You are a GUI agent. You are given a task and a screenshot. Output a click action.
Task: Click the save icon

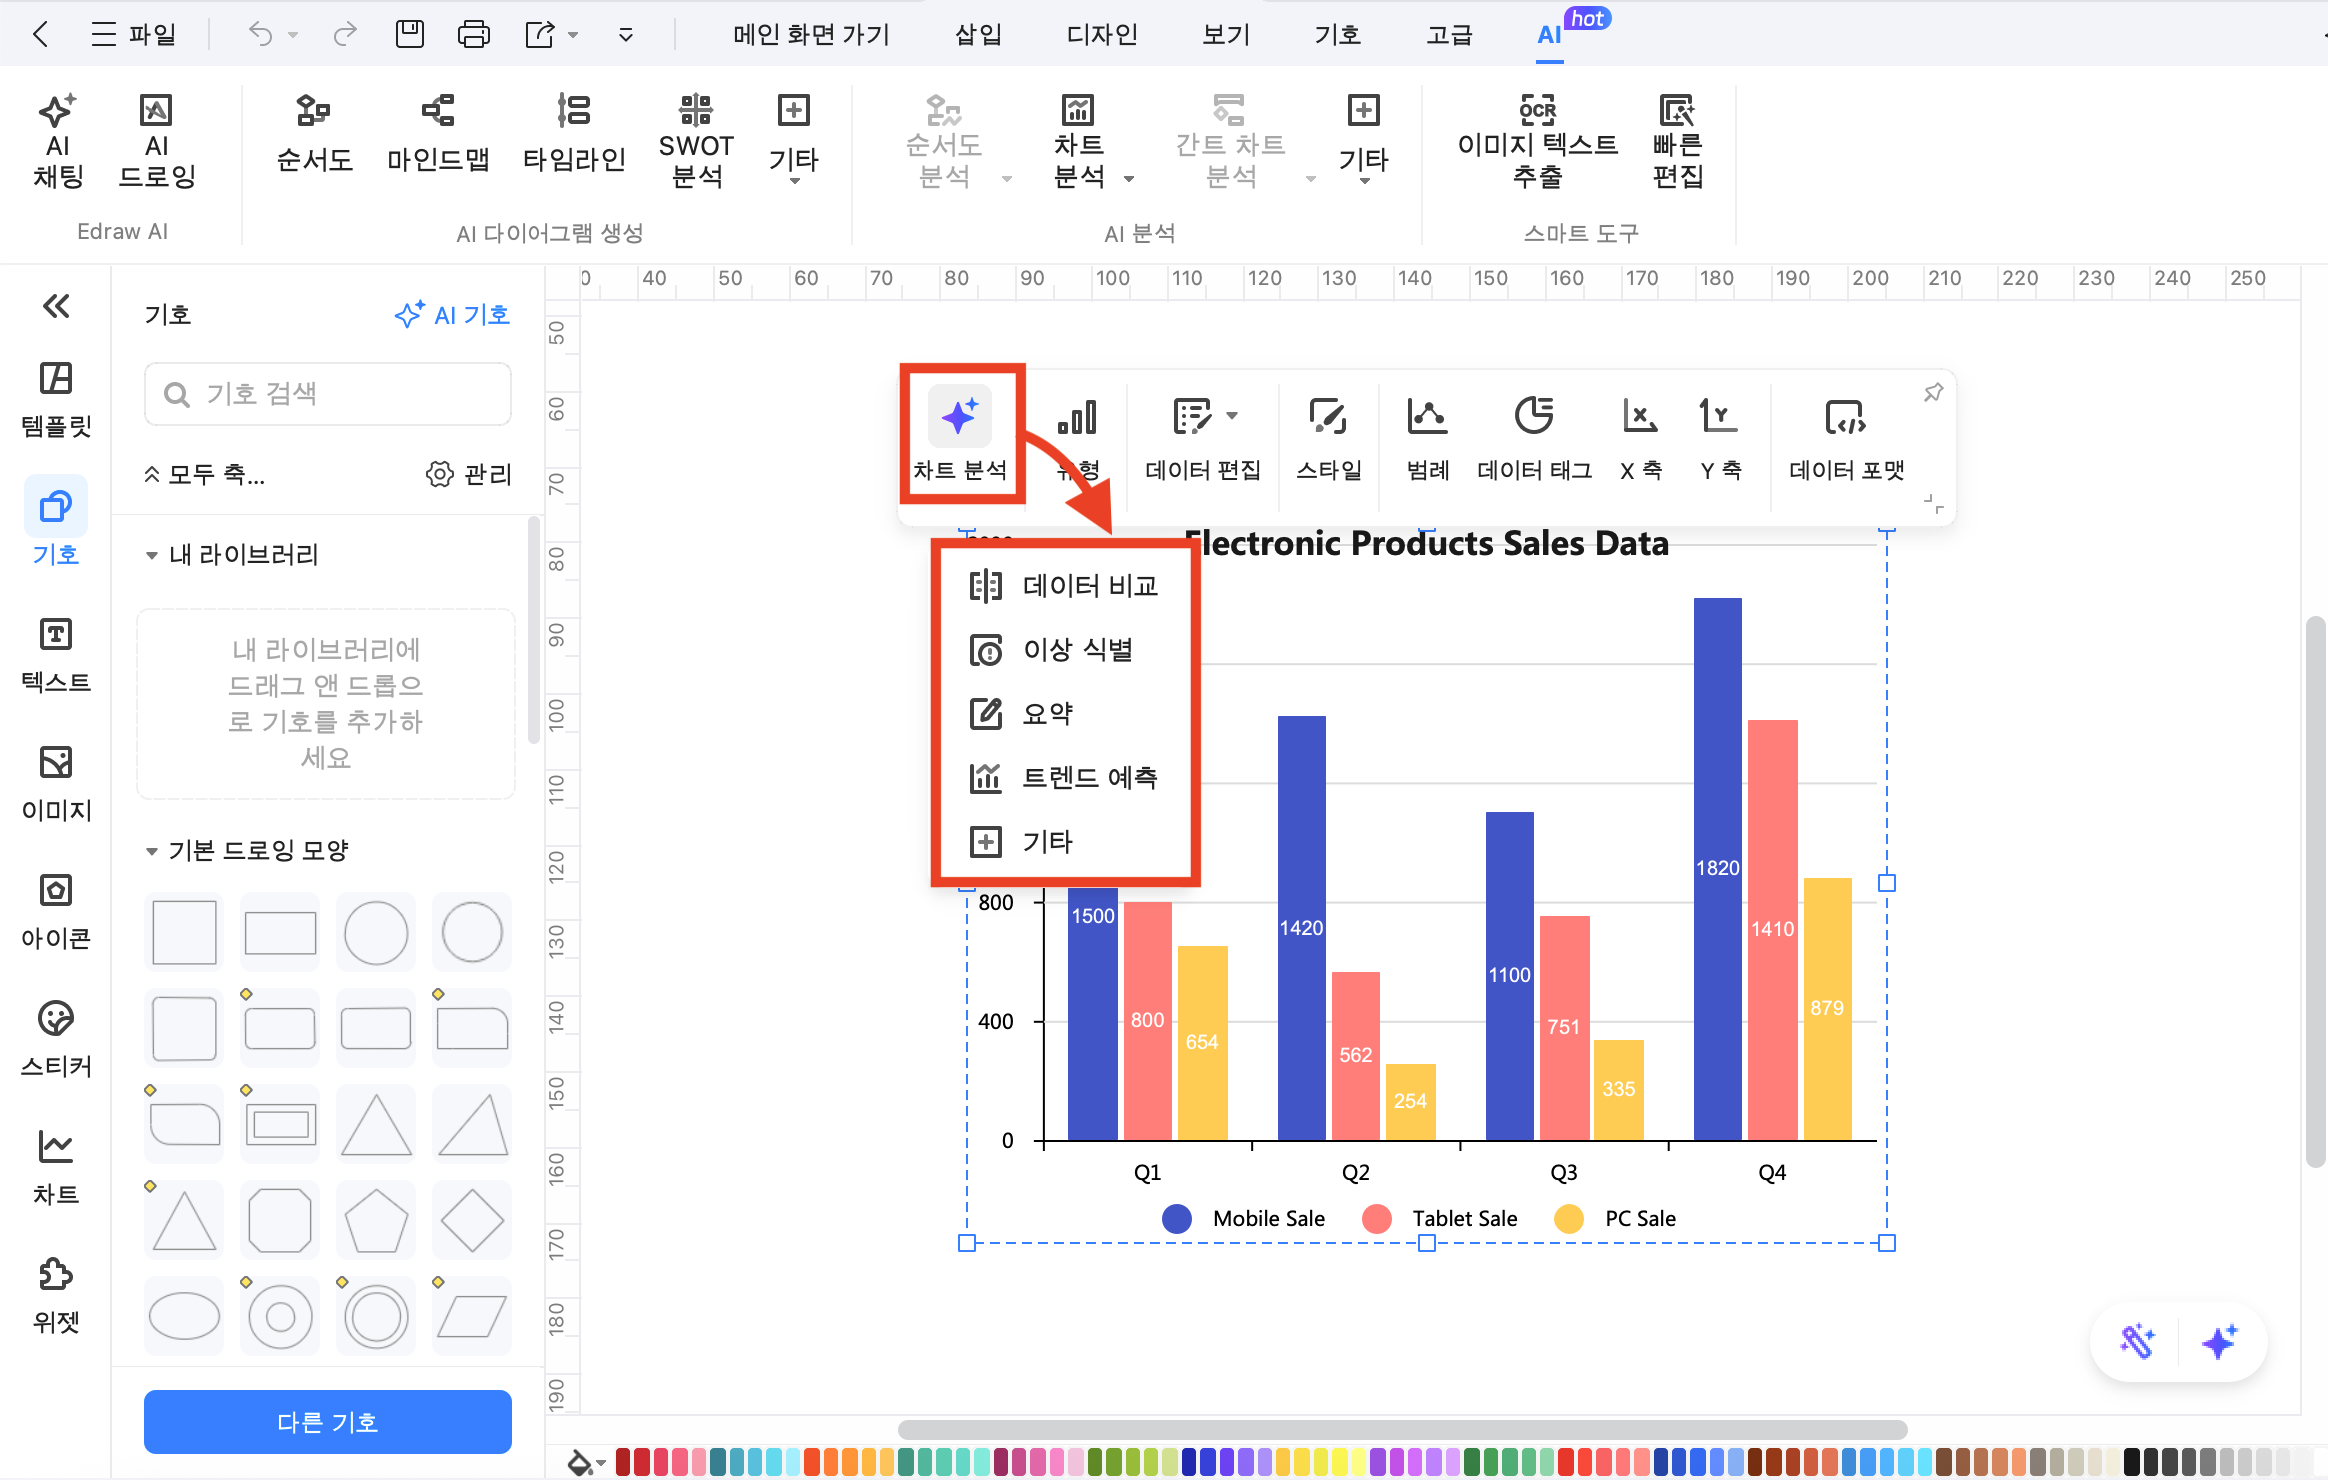tap(410, 34)
